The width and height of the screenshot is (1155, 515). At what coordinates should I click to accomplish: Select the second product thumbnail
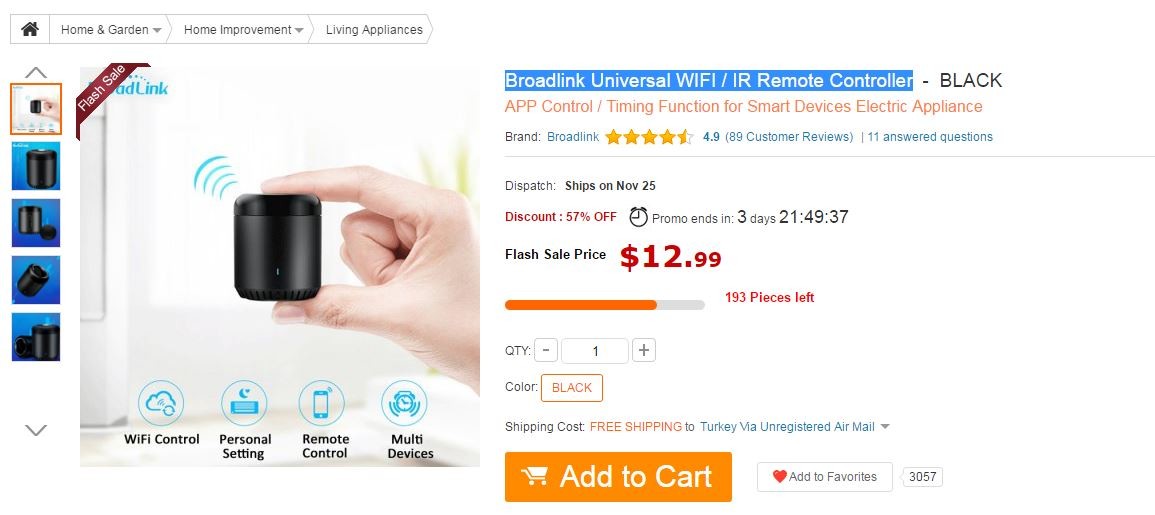pos(36,166)
